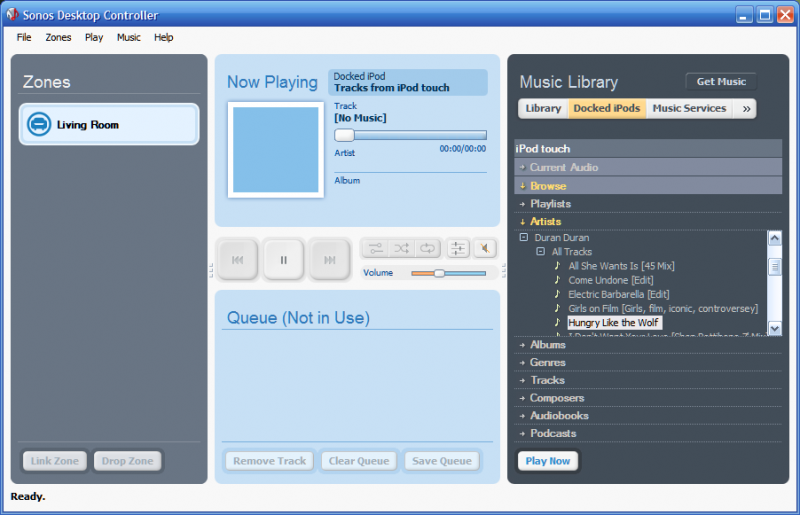Image resolution: width=800 pixels, height=515 pixels.
Task: Skip to the next track
Action: click(330, 260)
